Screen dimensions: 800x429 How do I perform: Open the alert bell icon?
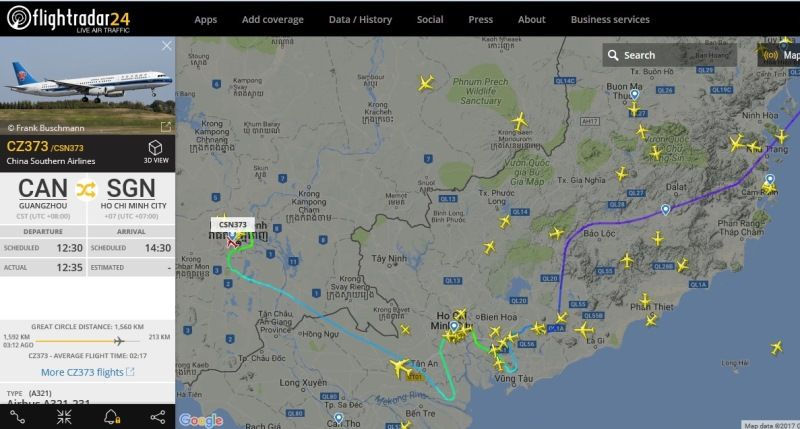point(111,417)
